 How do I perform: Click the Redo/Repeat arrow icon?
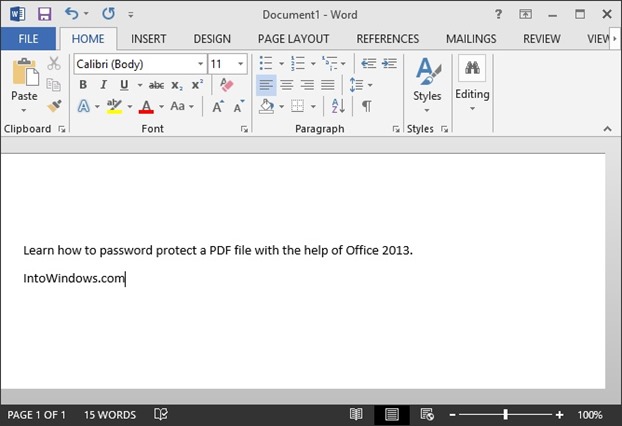point(108,14)
